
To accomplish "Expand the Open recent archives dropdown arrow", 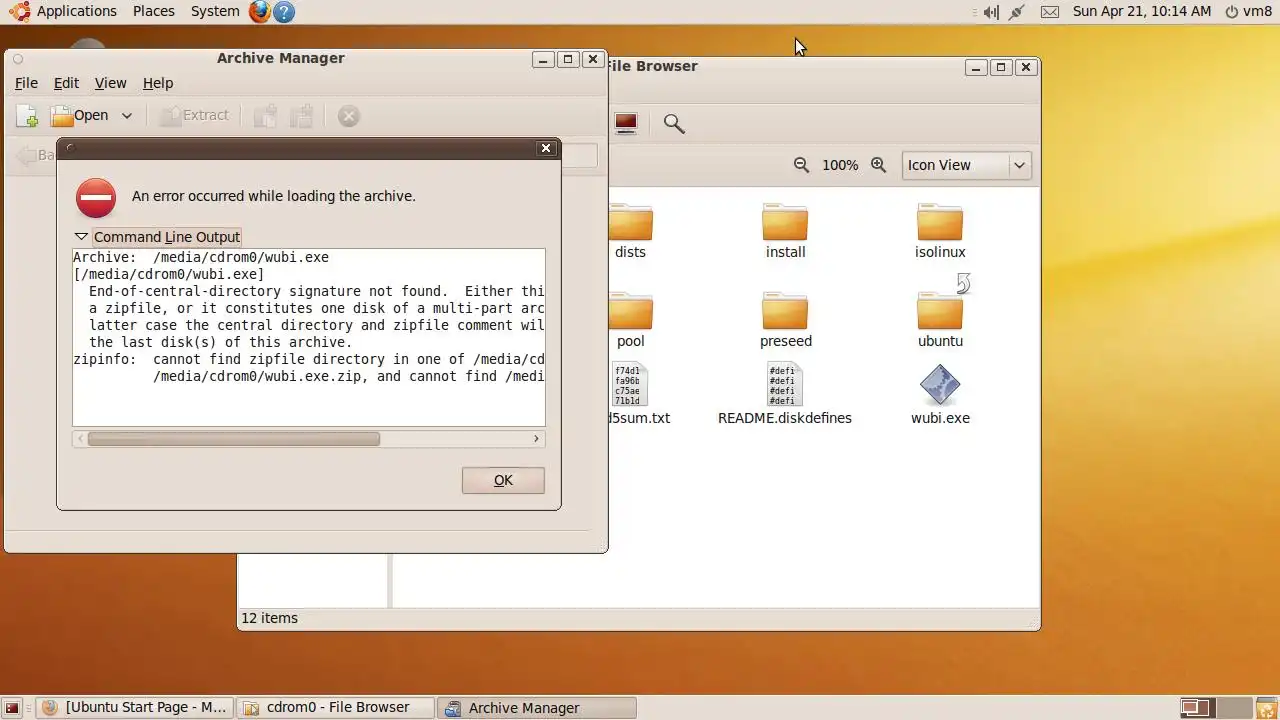I will point(127,115).
